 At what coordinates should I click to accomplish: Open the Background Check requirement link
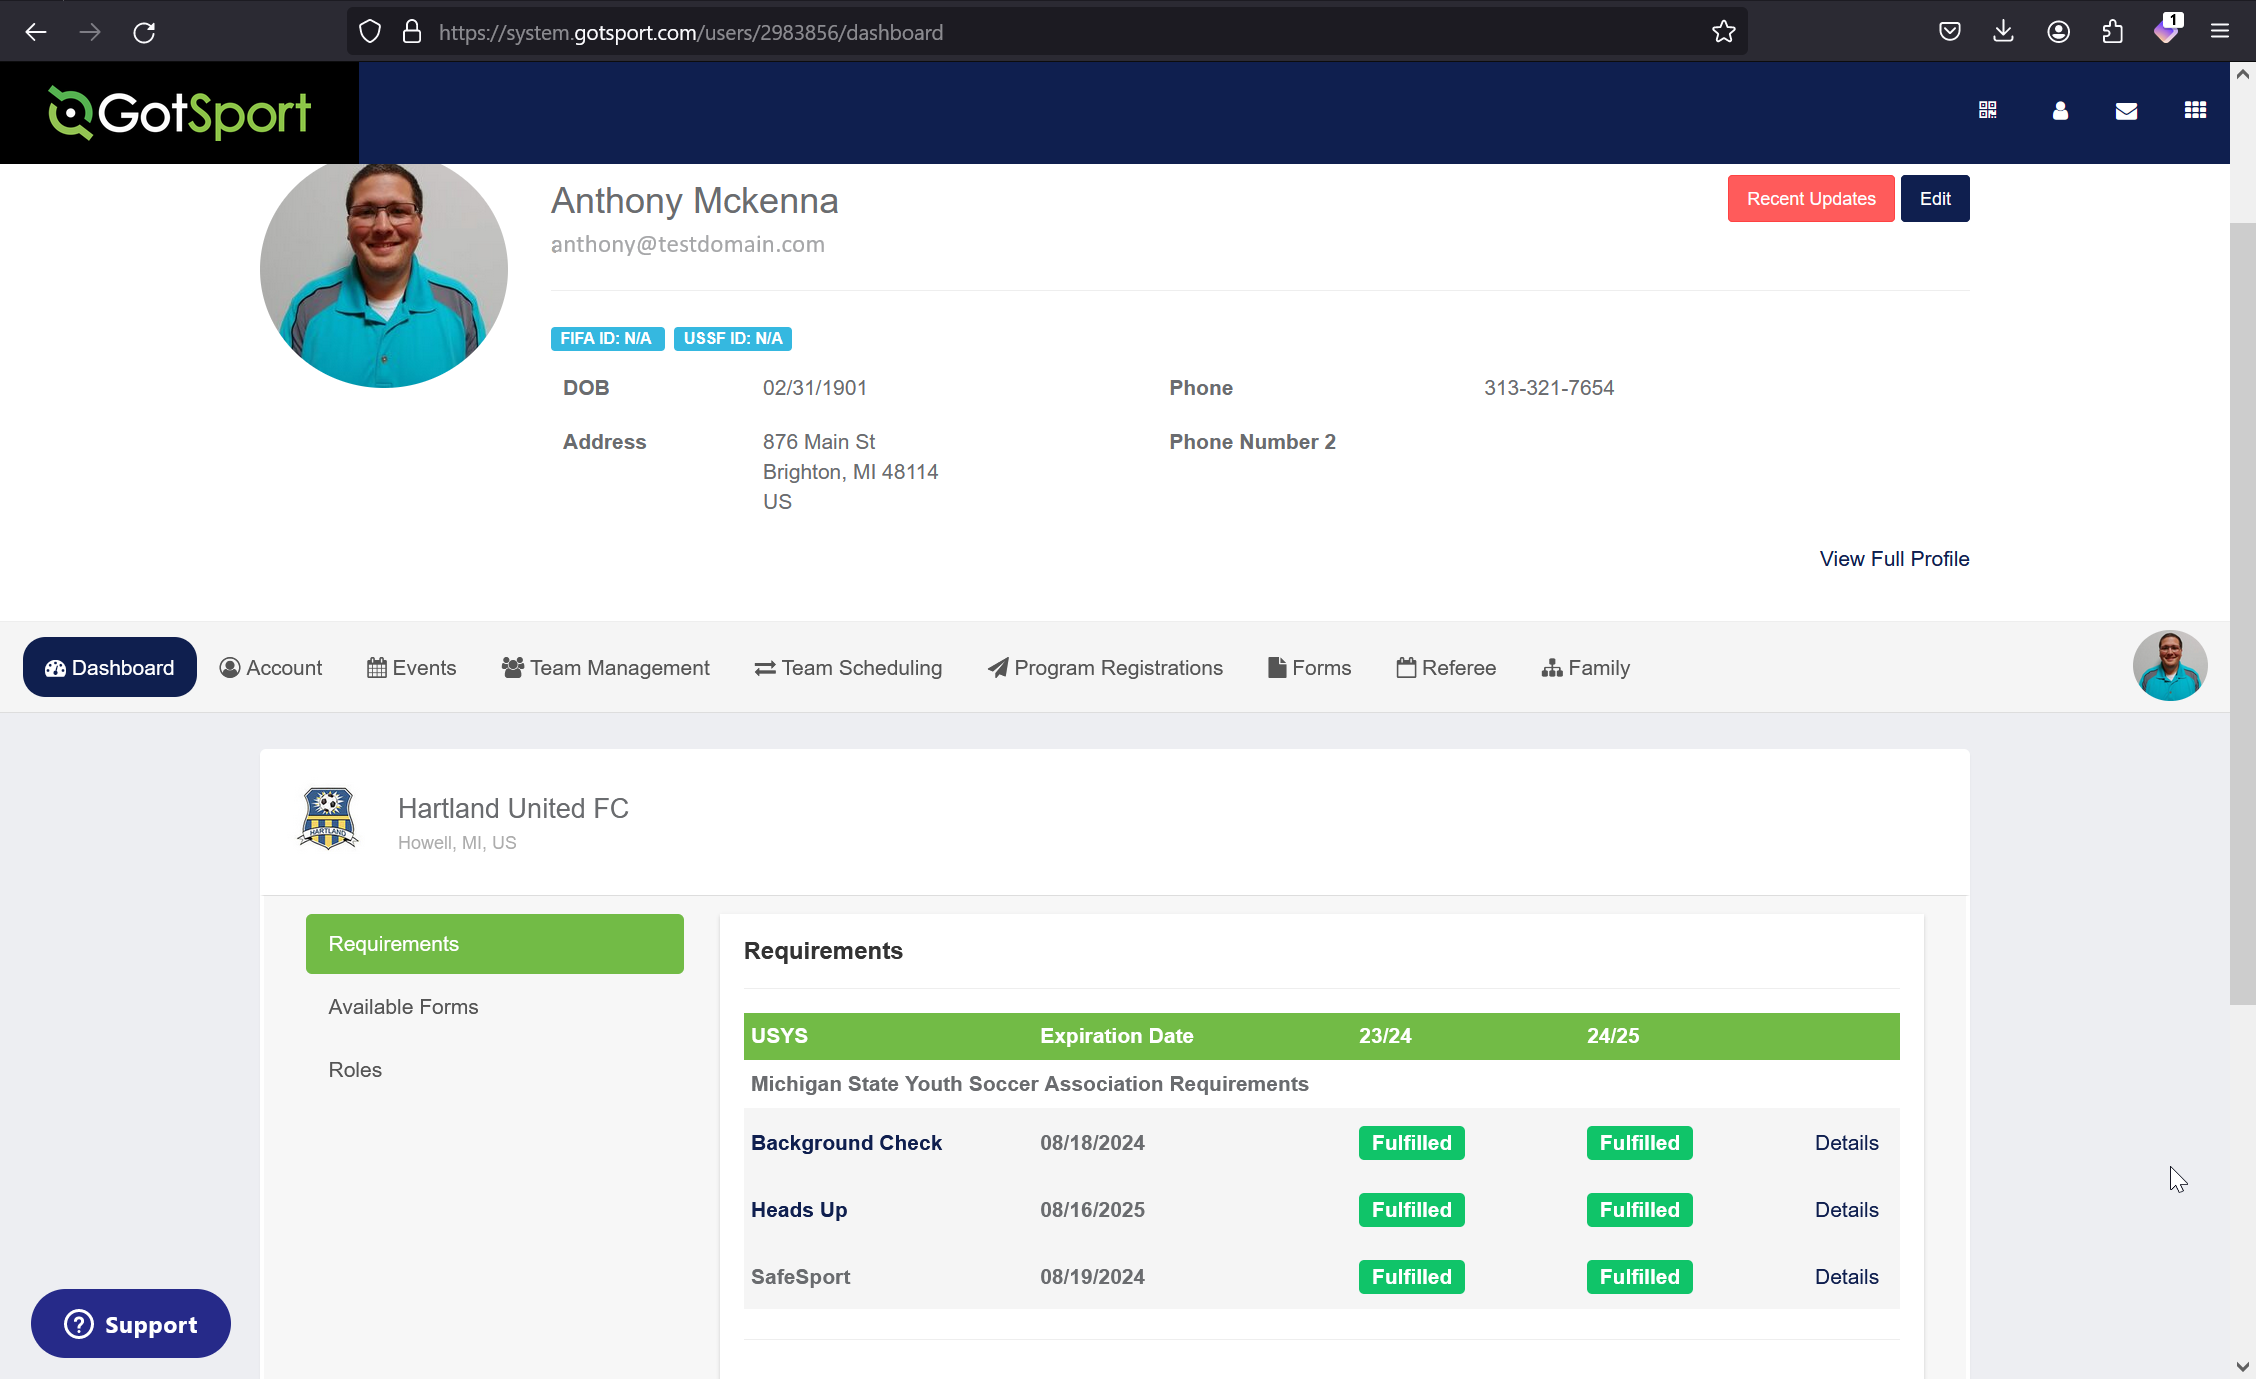pos(846,1143)
